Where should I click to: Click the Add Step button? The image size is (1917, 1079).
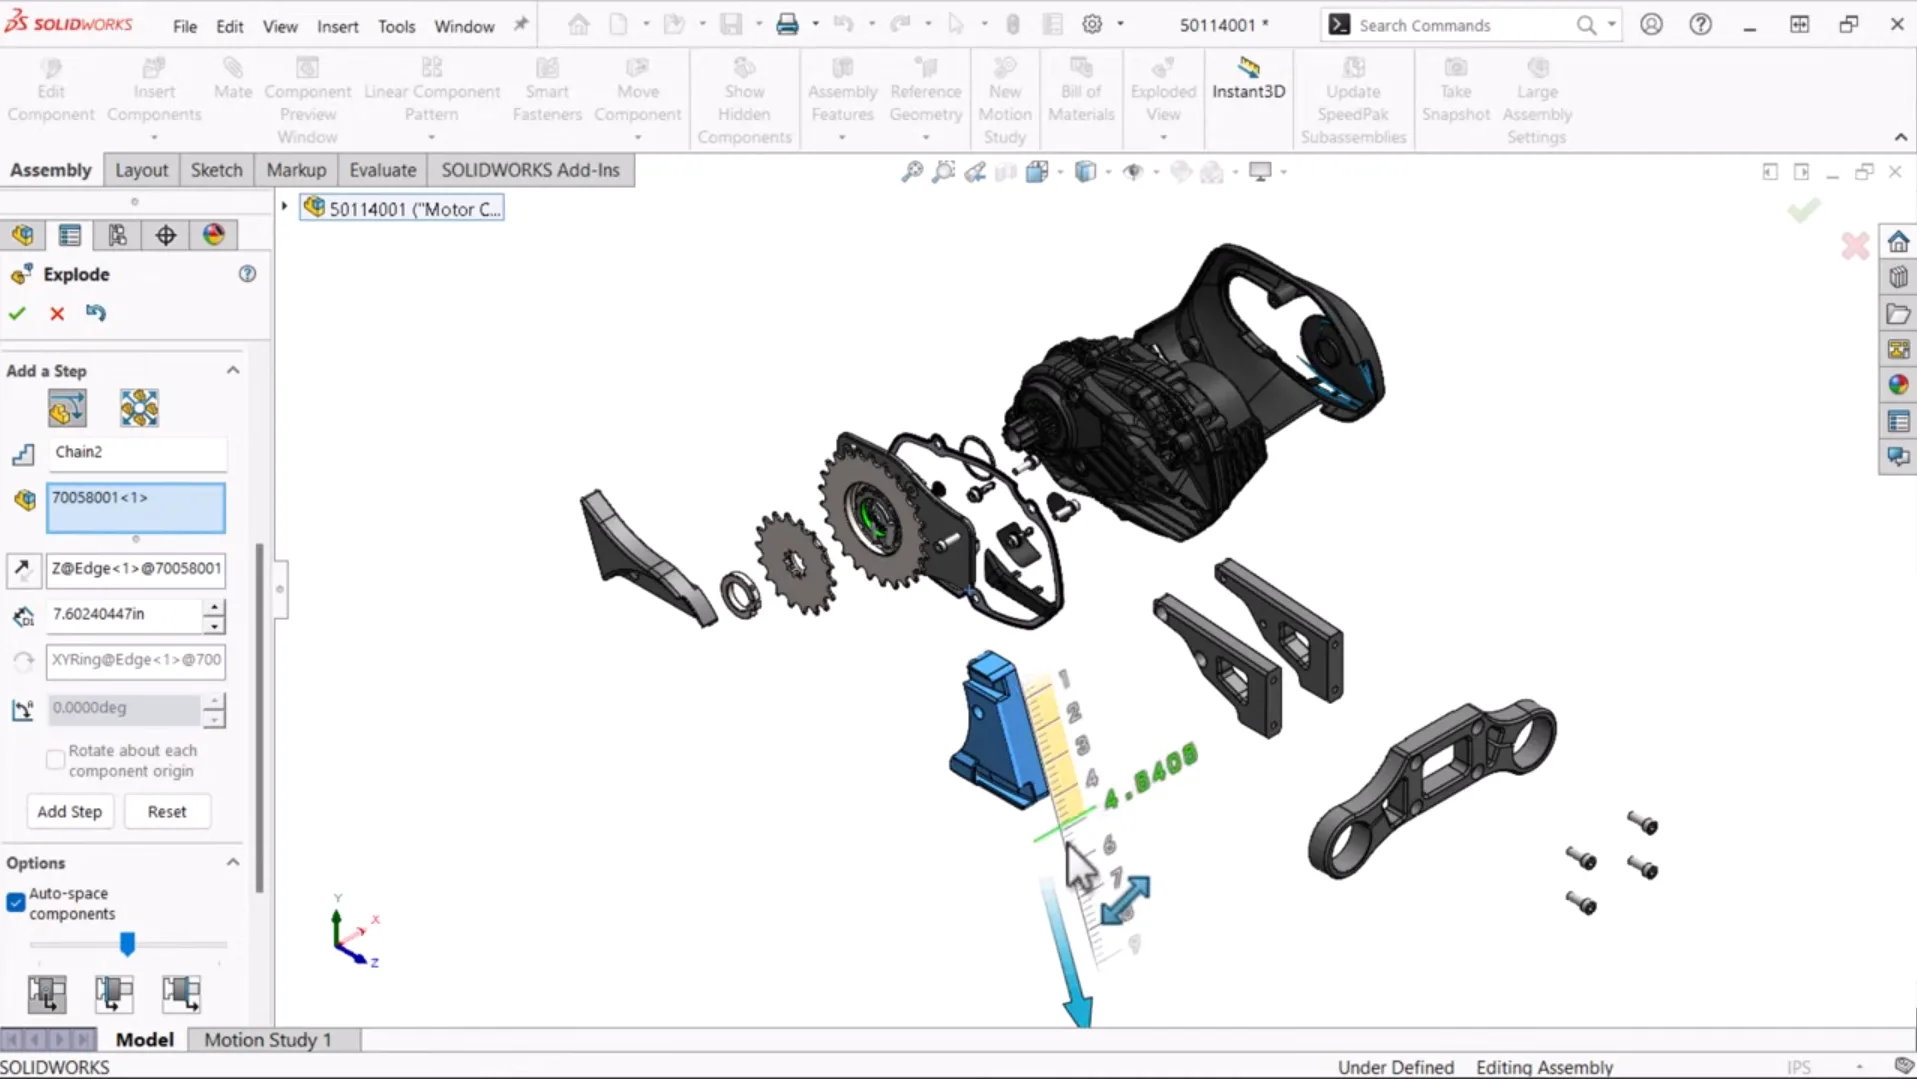coord(69,811)
